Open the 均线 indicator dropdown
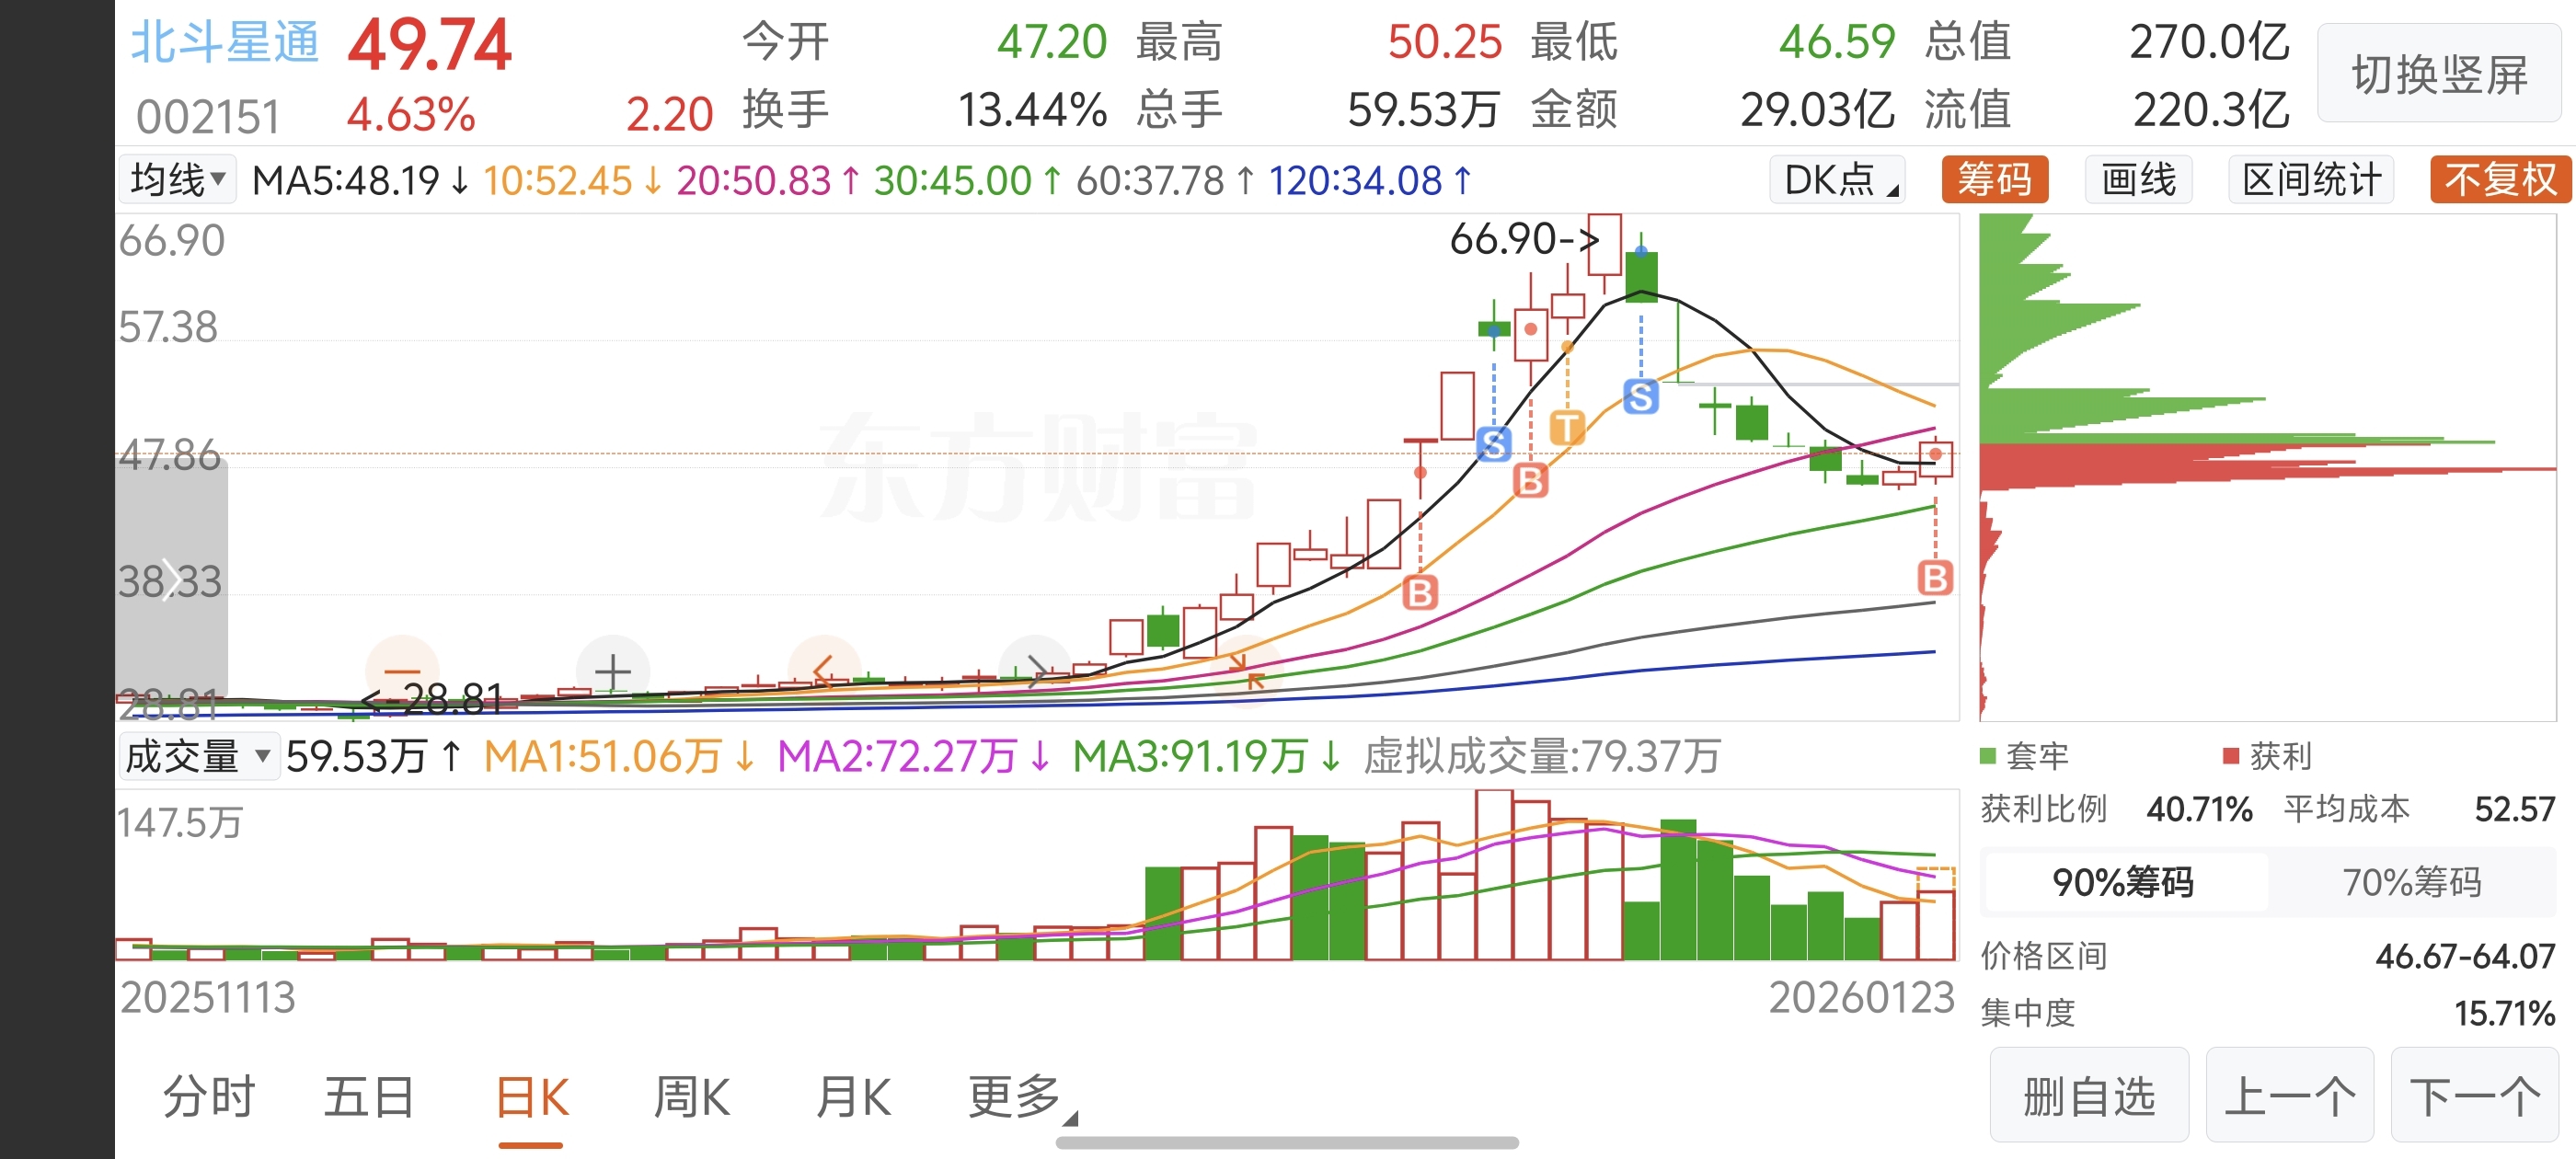Image resolution: width=2576 pixels, height=1159 pixels. 177,180
